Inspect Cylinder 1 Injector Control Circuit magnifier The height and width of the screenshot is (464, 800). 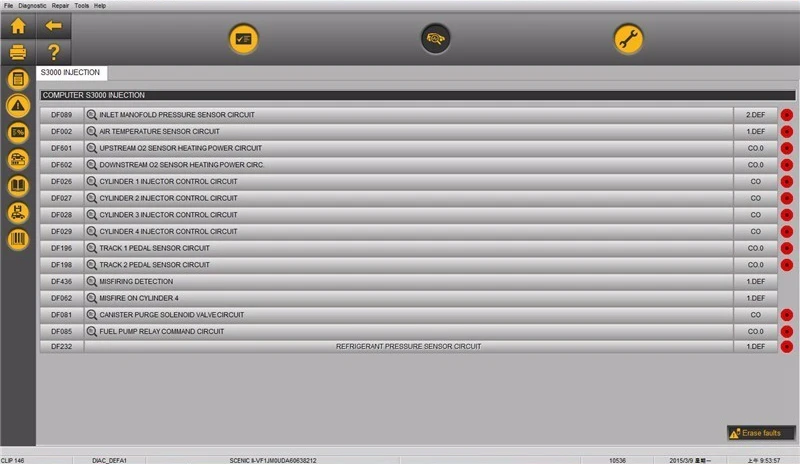[91, 182]
